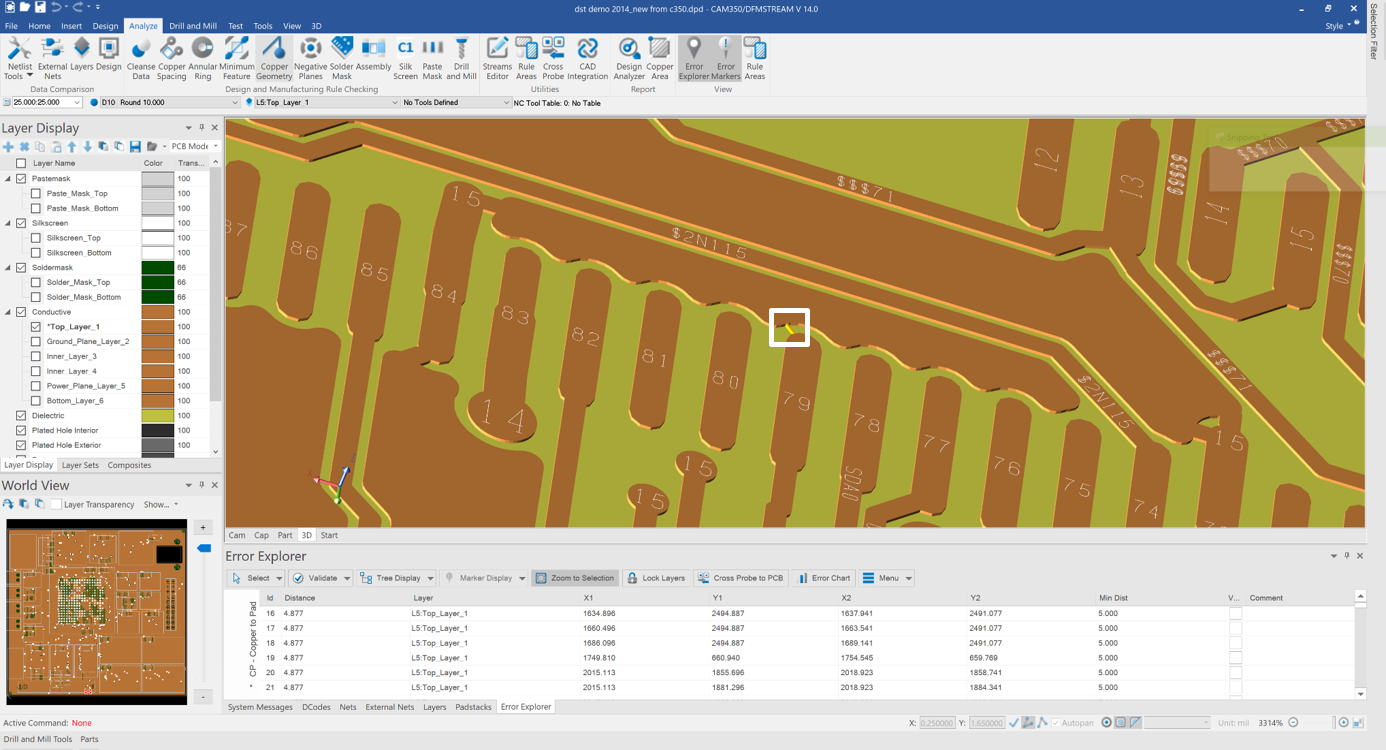Launch the Cross Probe tool
This screenshot has width=1386, height=750.
click(553, 58)
